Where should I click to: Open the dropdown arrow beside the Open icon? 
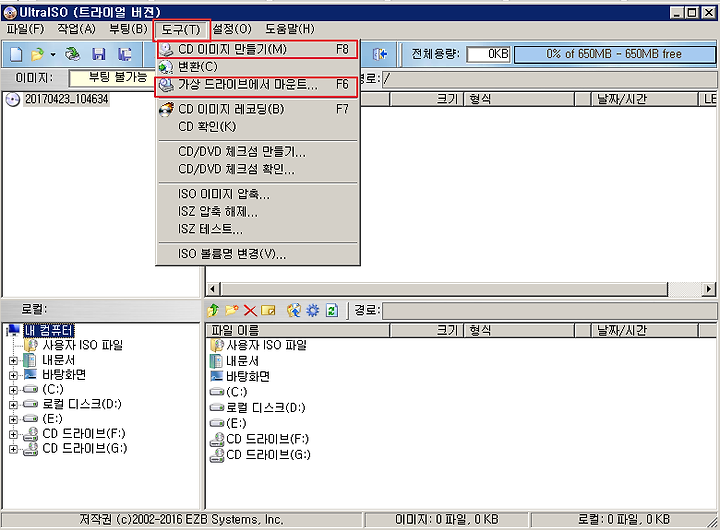click(x=53, y=55)
